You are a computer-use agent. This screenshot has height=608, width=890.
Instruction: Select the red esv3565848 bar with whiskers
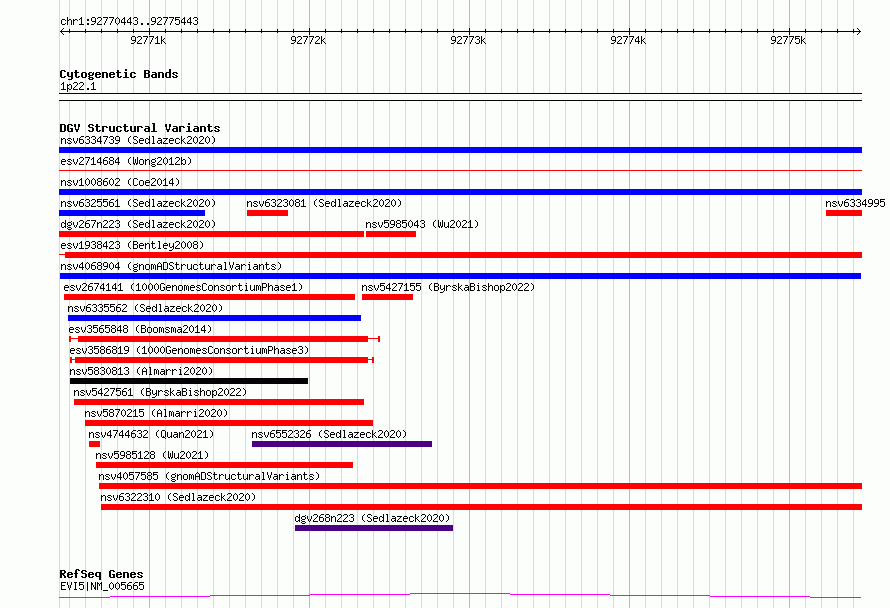(224, 339)
